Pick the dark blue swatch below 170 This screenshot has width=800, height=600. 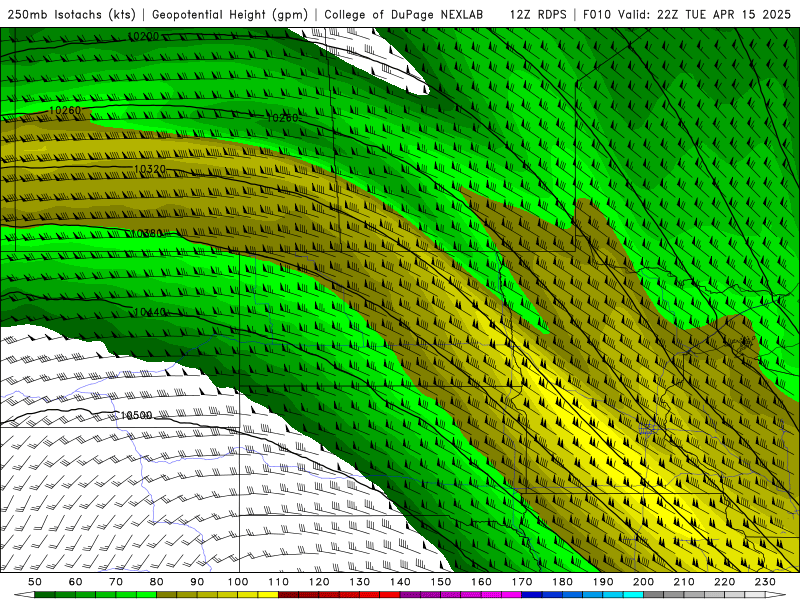[532, 595]
